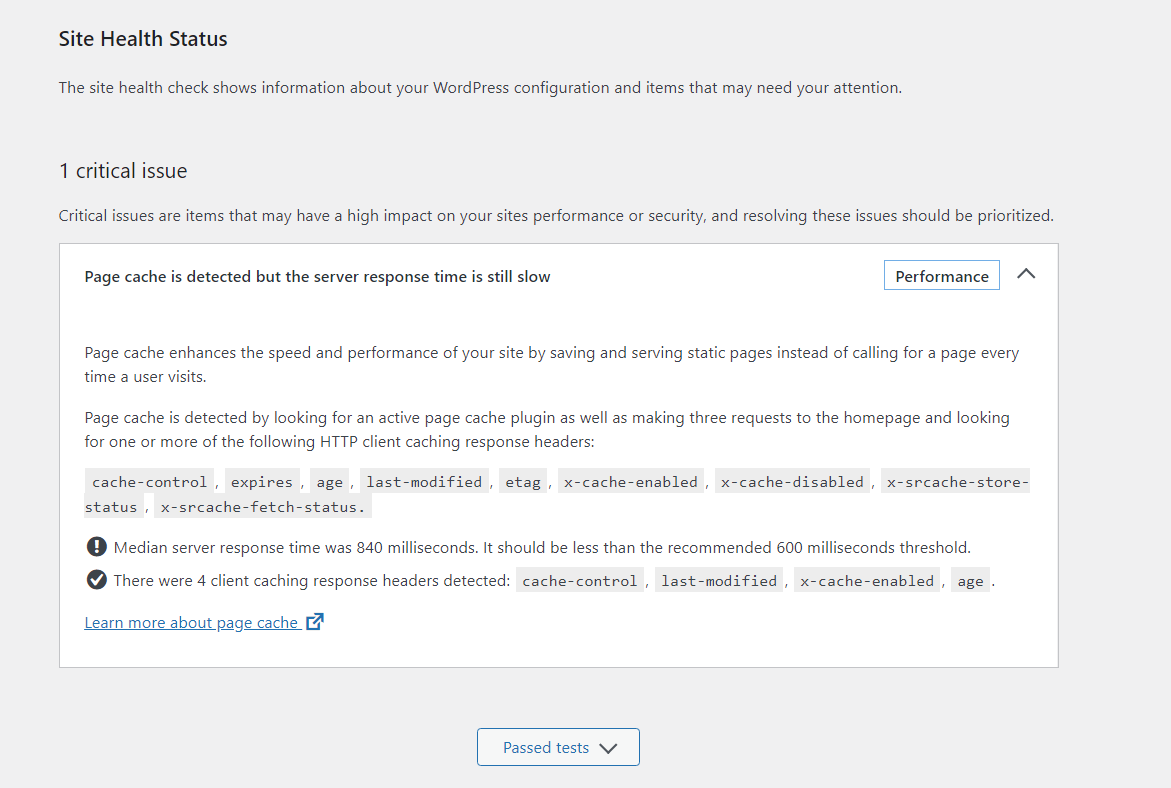This screenshot has height=788, width=1171.
Task: Click the Performance badge label
Action: (x=942, y=276)
